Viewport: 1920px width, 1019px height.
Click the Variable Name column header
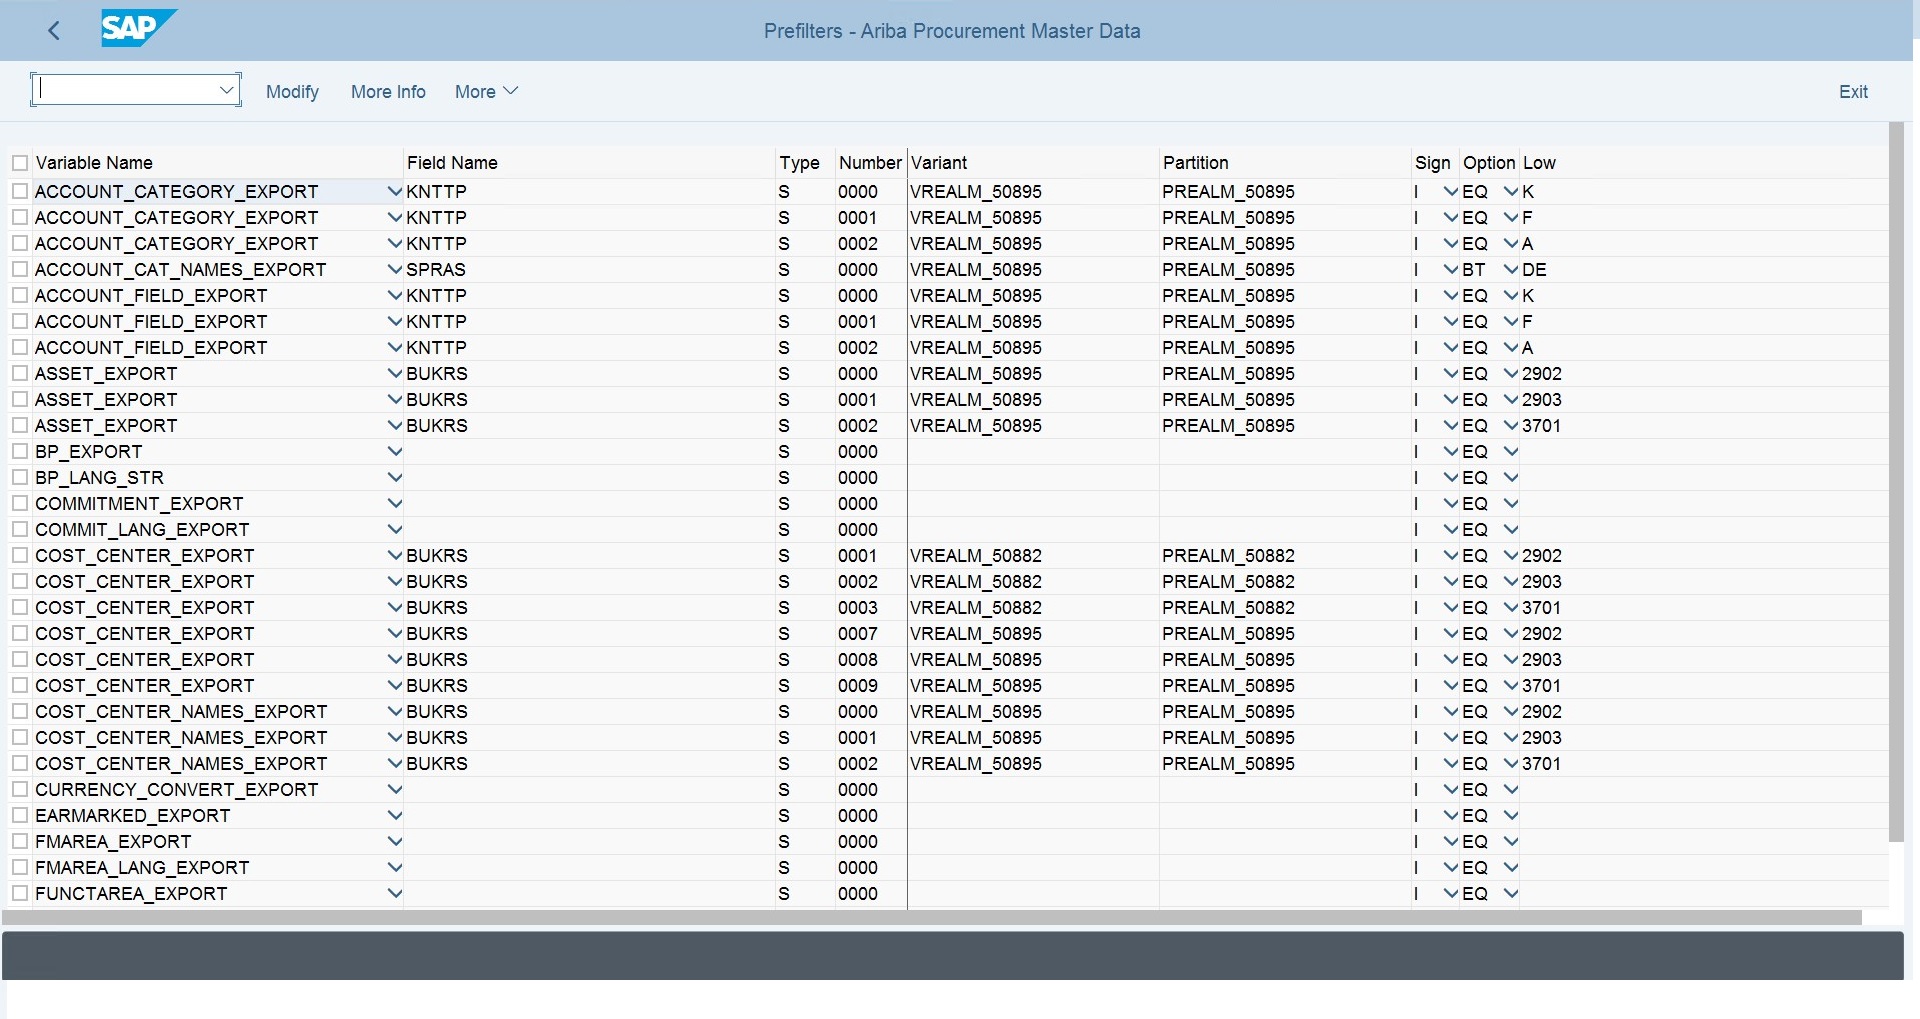pos(94,163)
